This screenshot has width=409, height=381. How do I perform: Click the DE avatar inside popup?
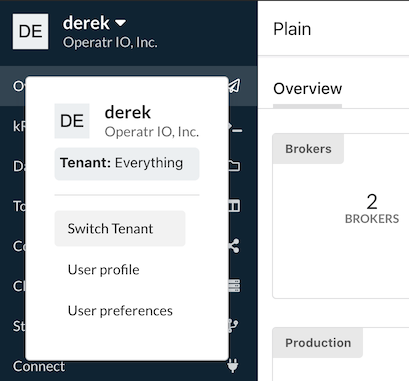click(x=72, y=121)
